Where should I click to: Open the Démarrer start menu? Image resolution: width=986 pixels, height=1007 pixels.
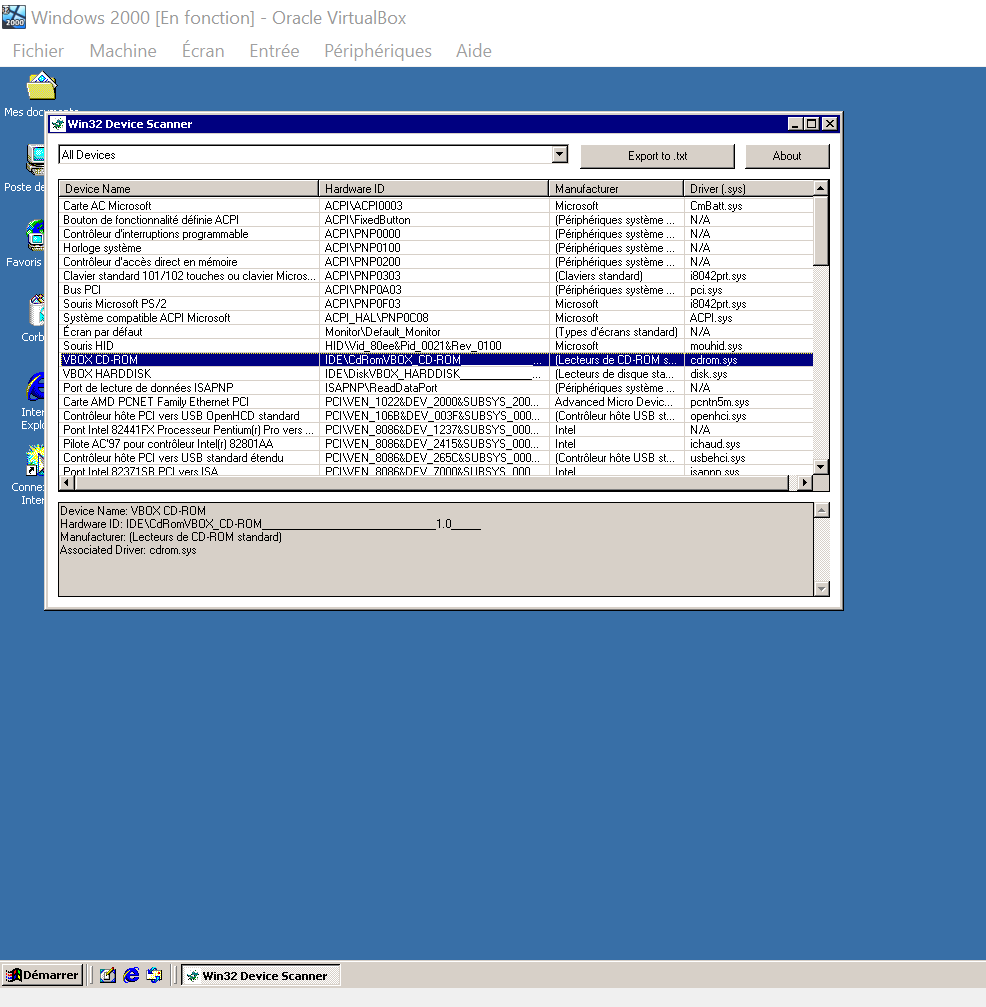coord(42,975)
